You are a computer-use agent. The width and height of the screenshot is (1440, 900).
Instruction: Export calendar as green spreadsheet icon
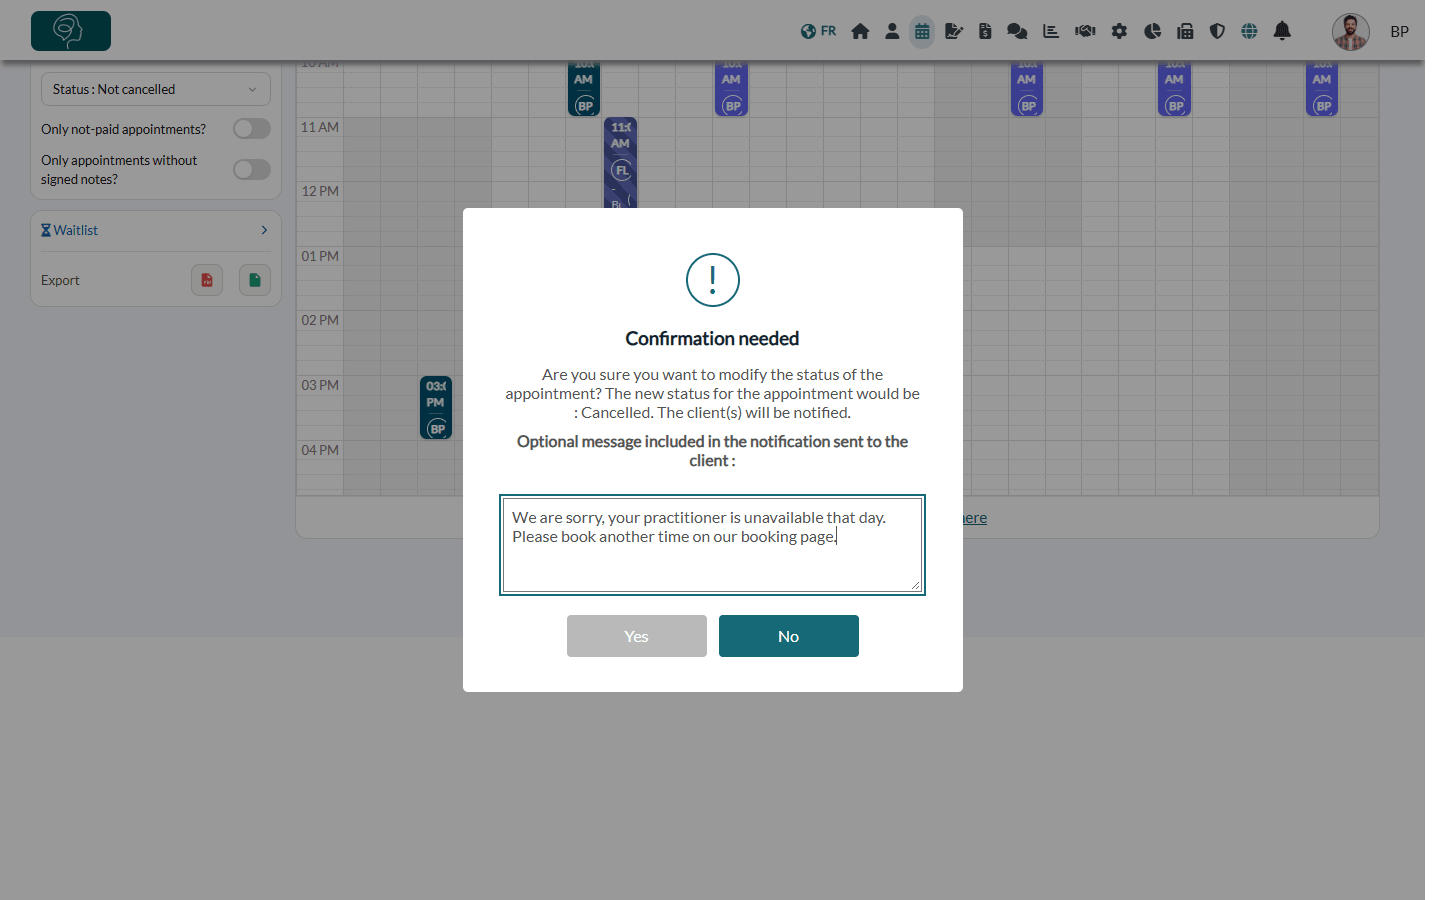coord(255,280)
